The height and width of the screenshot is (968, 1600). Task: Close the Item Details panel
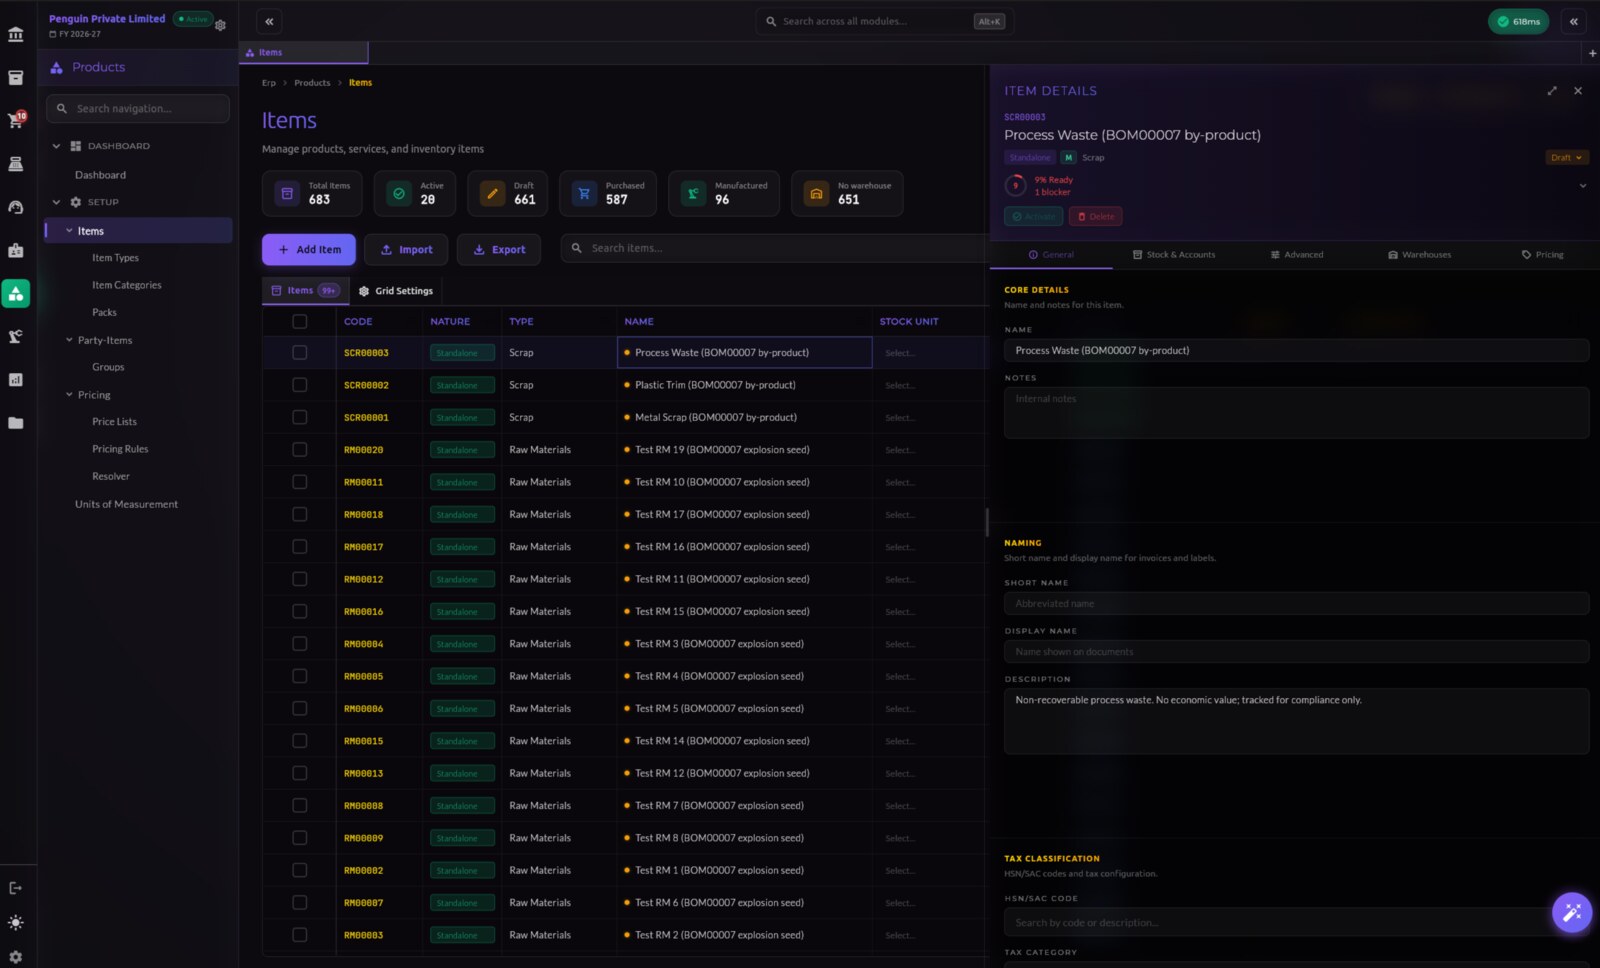pyautogui.click(x=1578, y=91)
